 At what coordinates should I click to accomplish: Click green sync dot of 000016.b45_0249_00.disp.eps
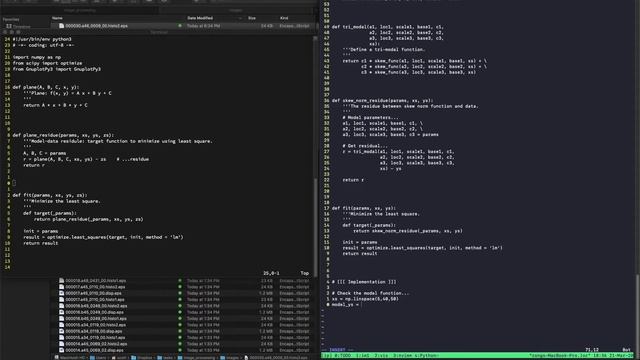click(x=180, y=312)
